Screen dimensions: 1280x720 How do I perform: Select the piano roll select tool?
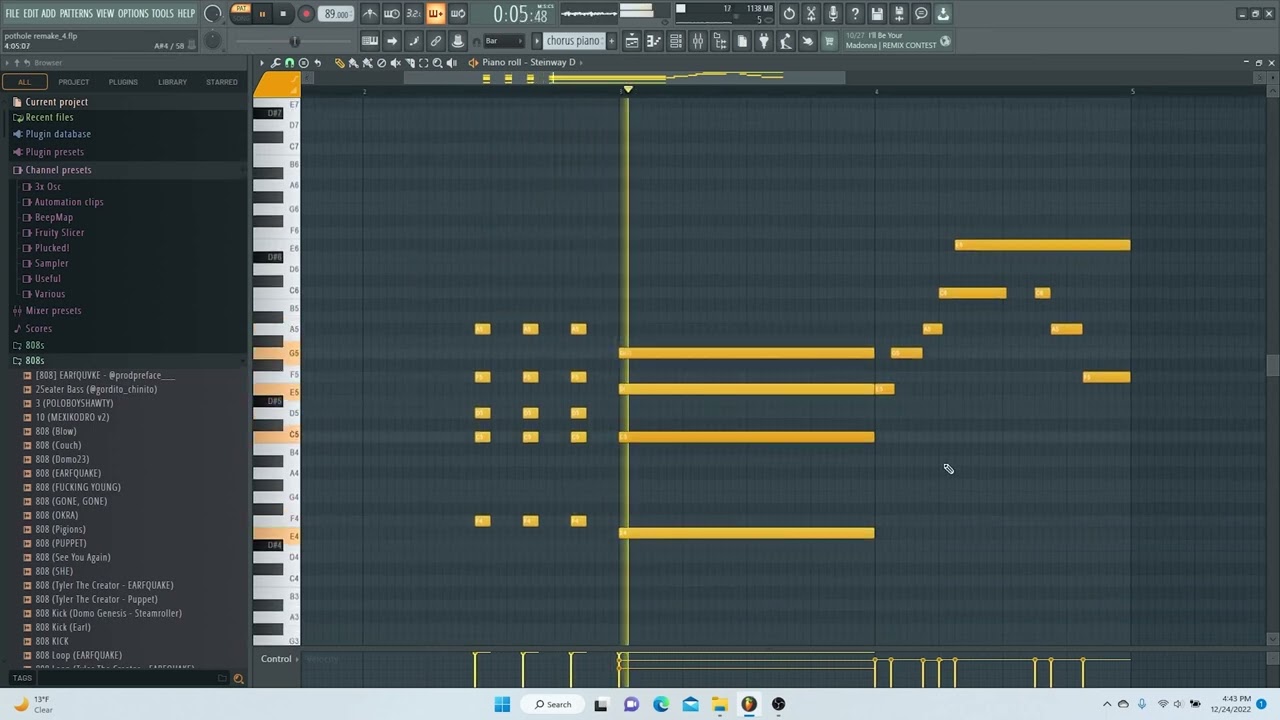click(424, 62)
